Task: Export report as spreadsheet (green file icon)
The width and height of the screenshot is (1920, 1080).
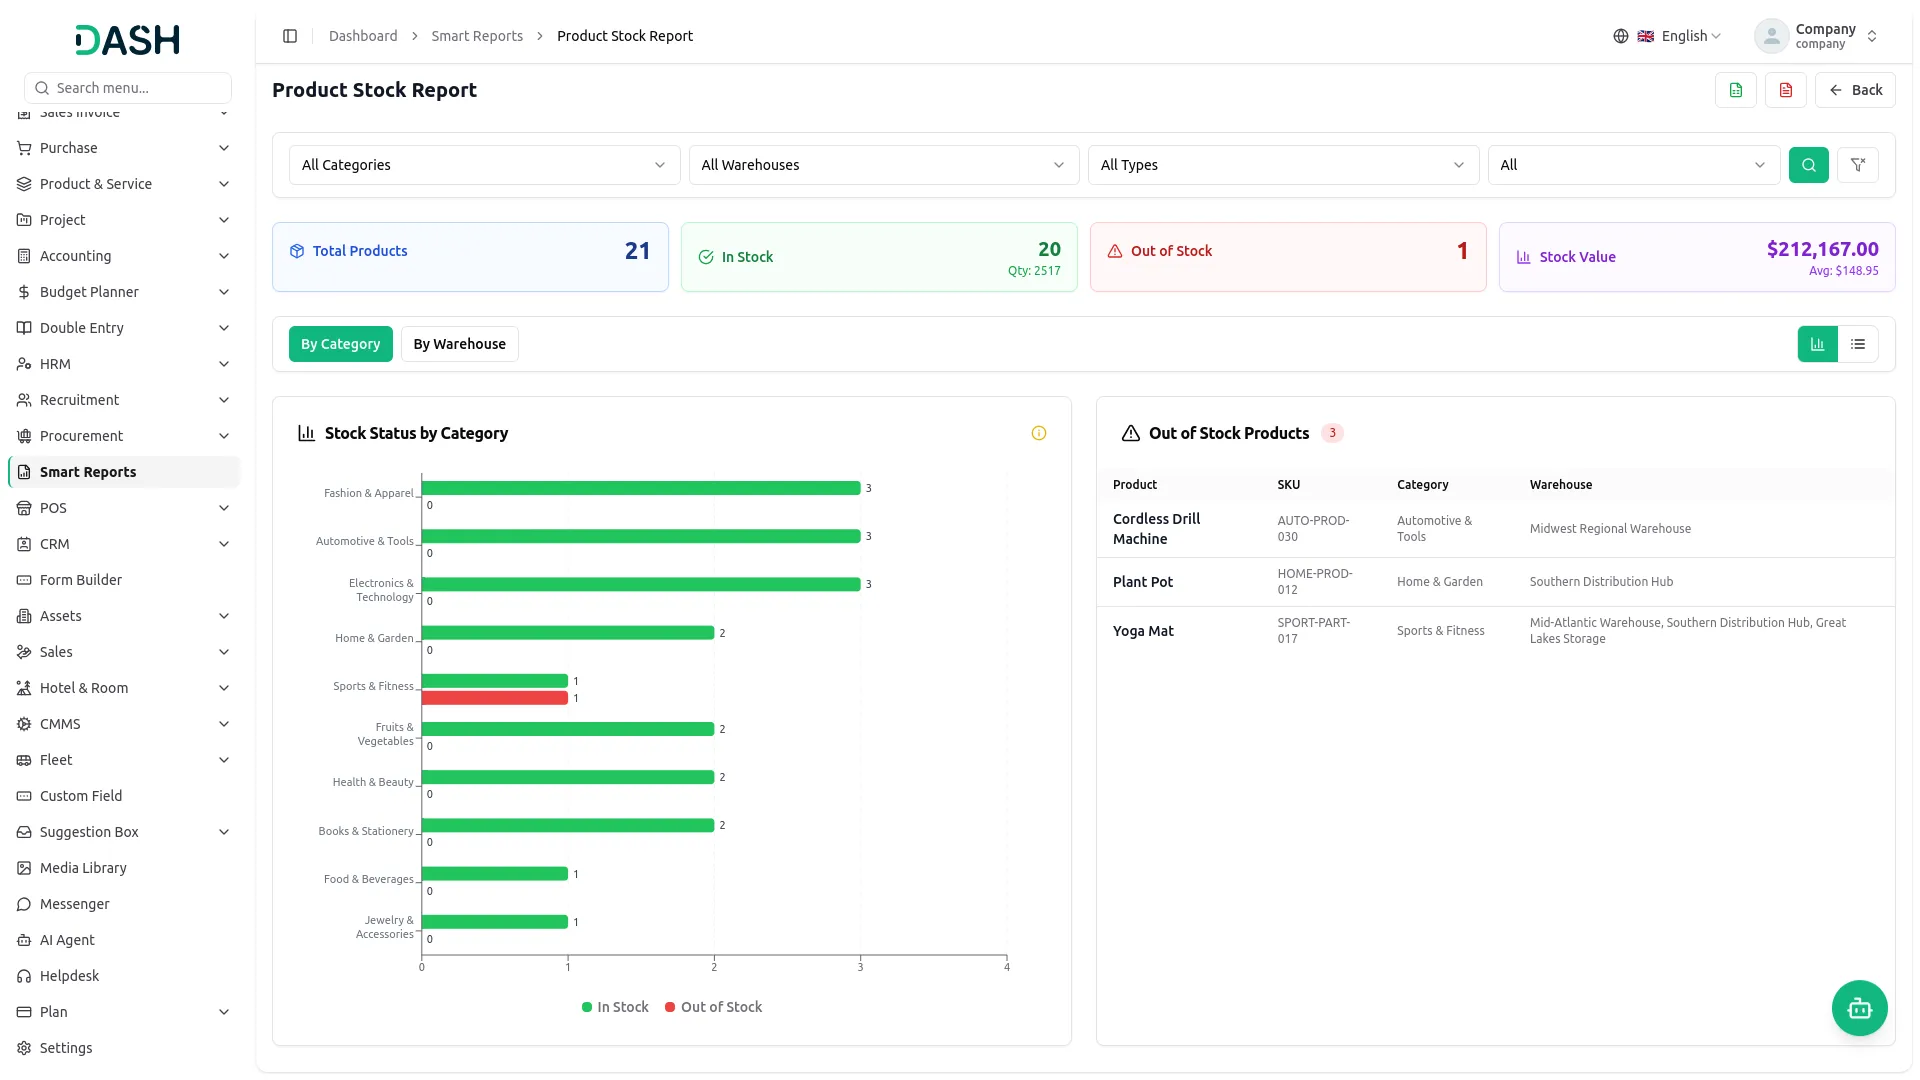Action: tap(1736, 90)
